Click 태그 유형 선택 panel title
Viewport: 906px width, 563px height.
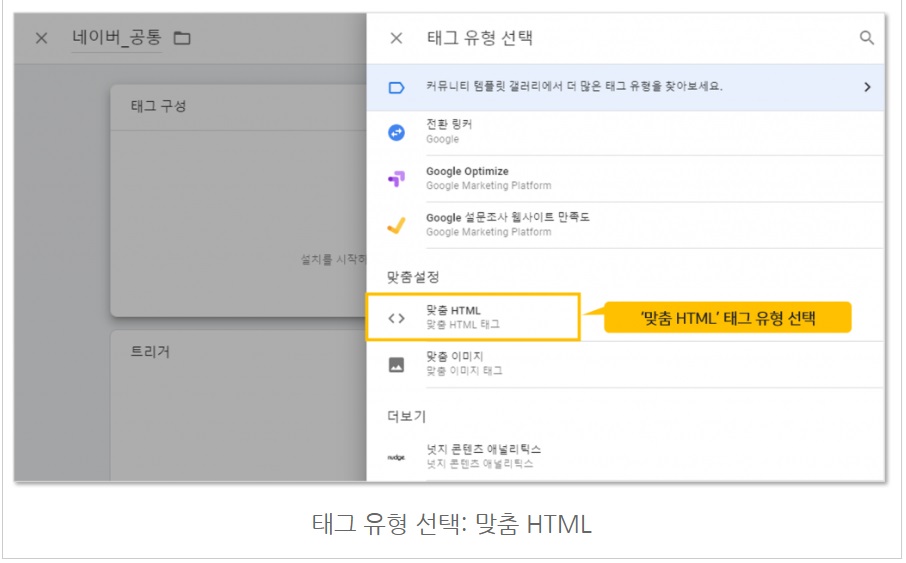(x=480, y=38)
